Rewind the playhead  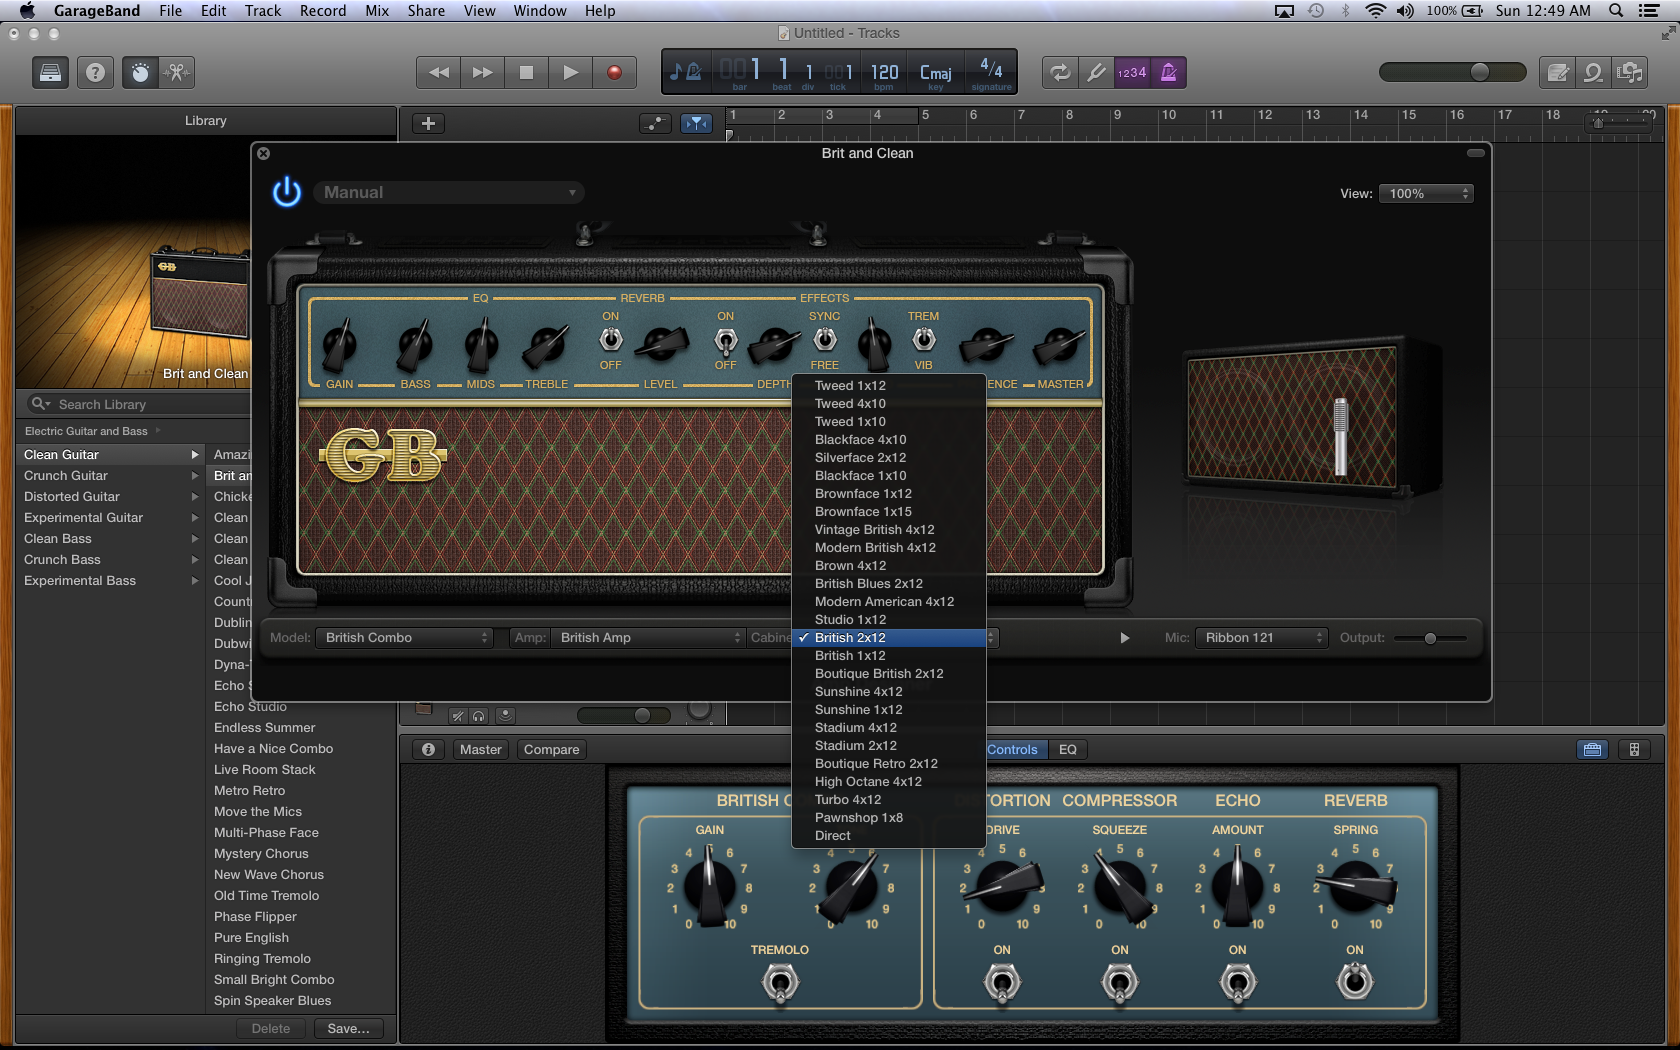coord(438,72)
